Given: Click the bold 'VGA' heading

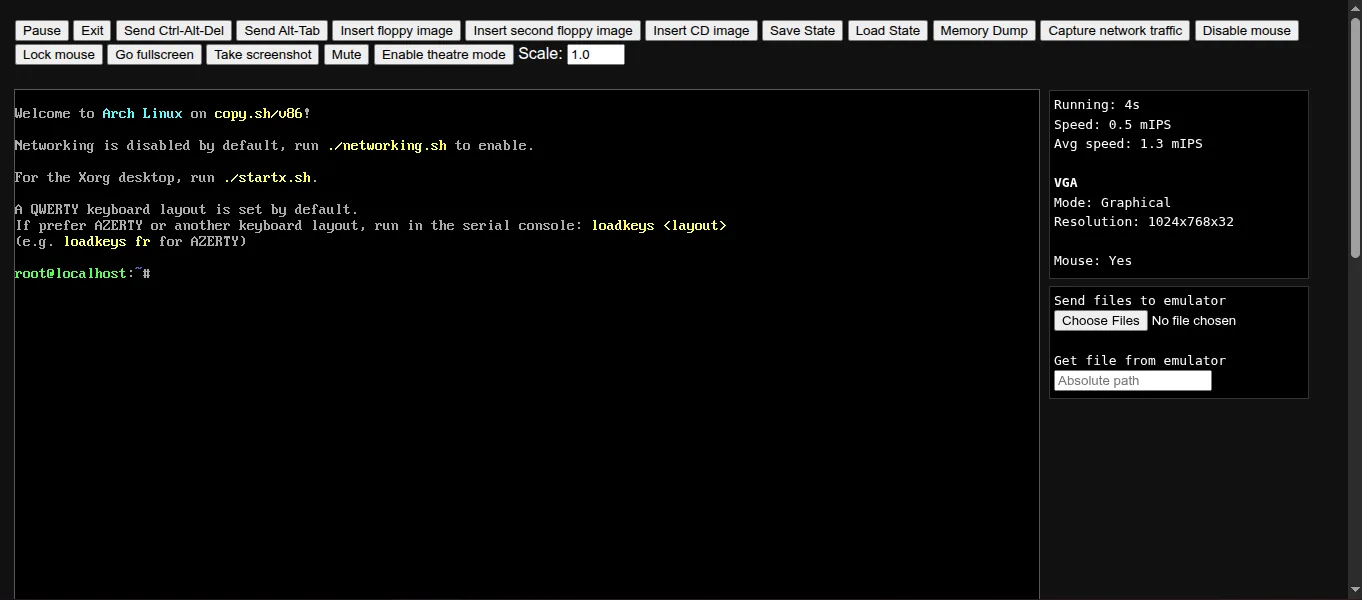Looking at the screenshot, I should click(1066, 183).
